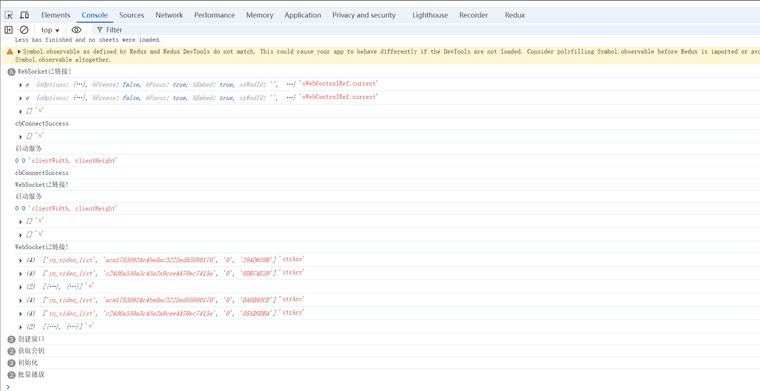Select the 'Less has finished' log line
The height and width of the screenshot is (391, 760).
[88, 40]
